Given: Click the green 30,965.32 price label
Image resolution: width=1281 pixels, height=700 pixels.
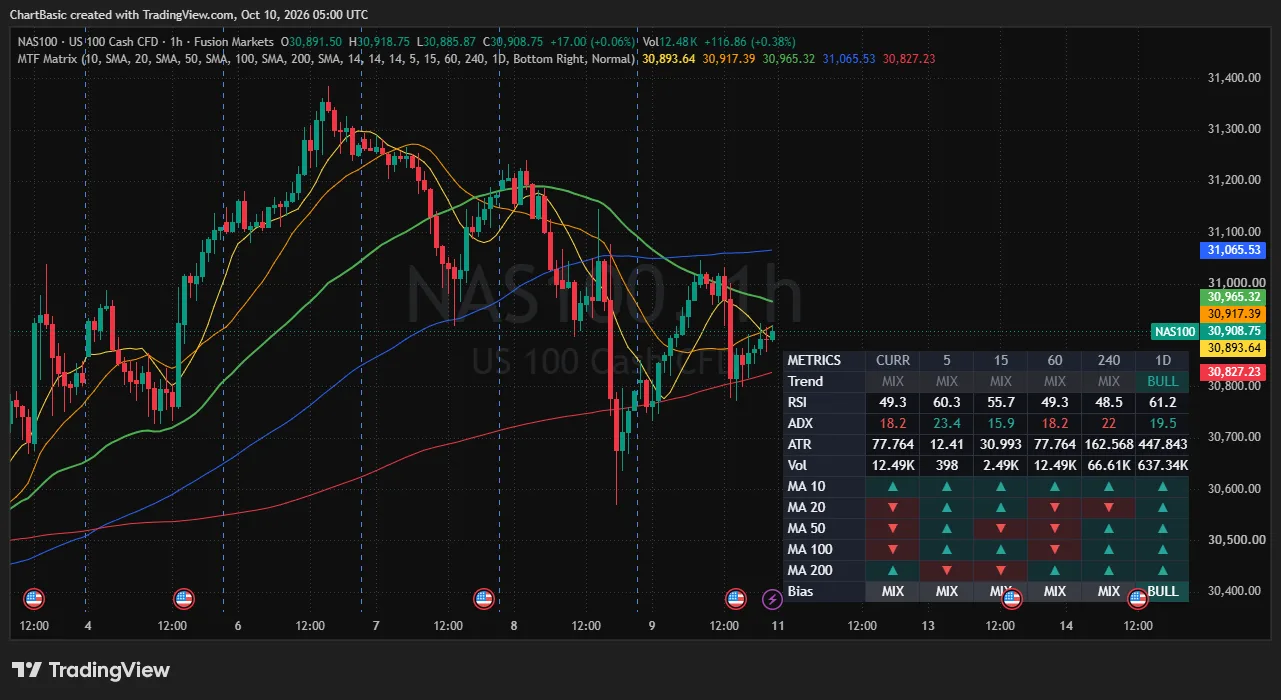Looking at the screenshot, I should point(1234,297).
